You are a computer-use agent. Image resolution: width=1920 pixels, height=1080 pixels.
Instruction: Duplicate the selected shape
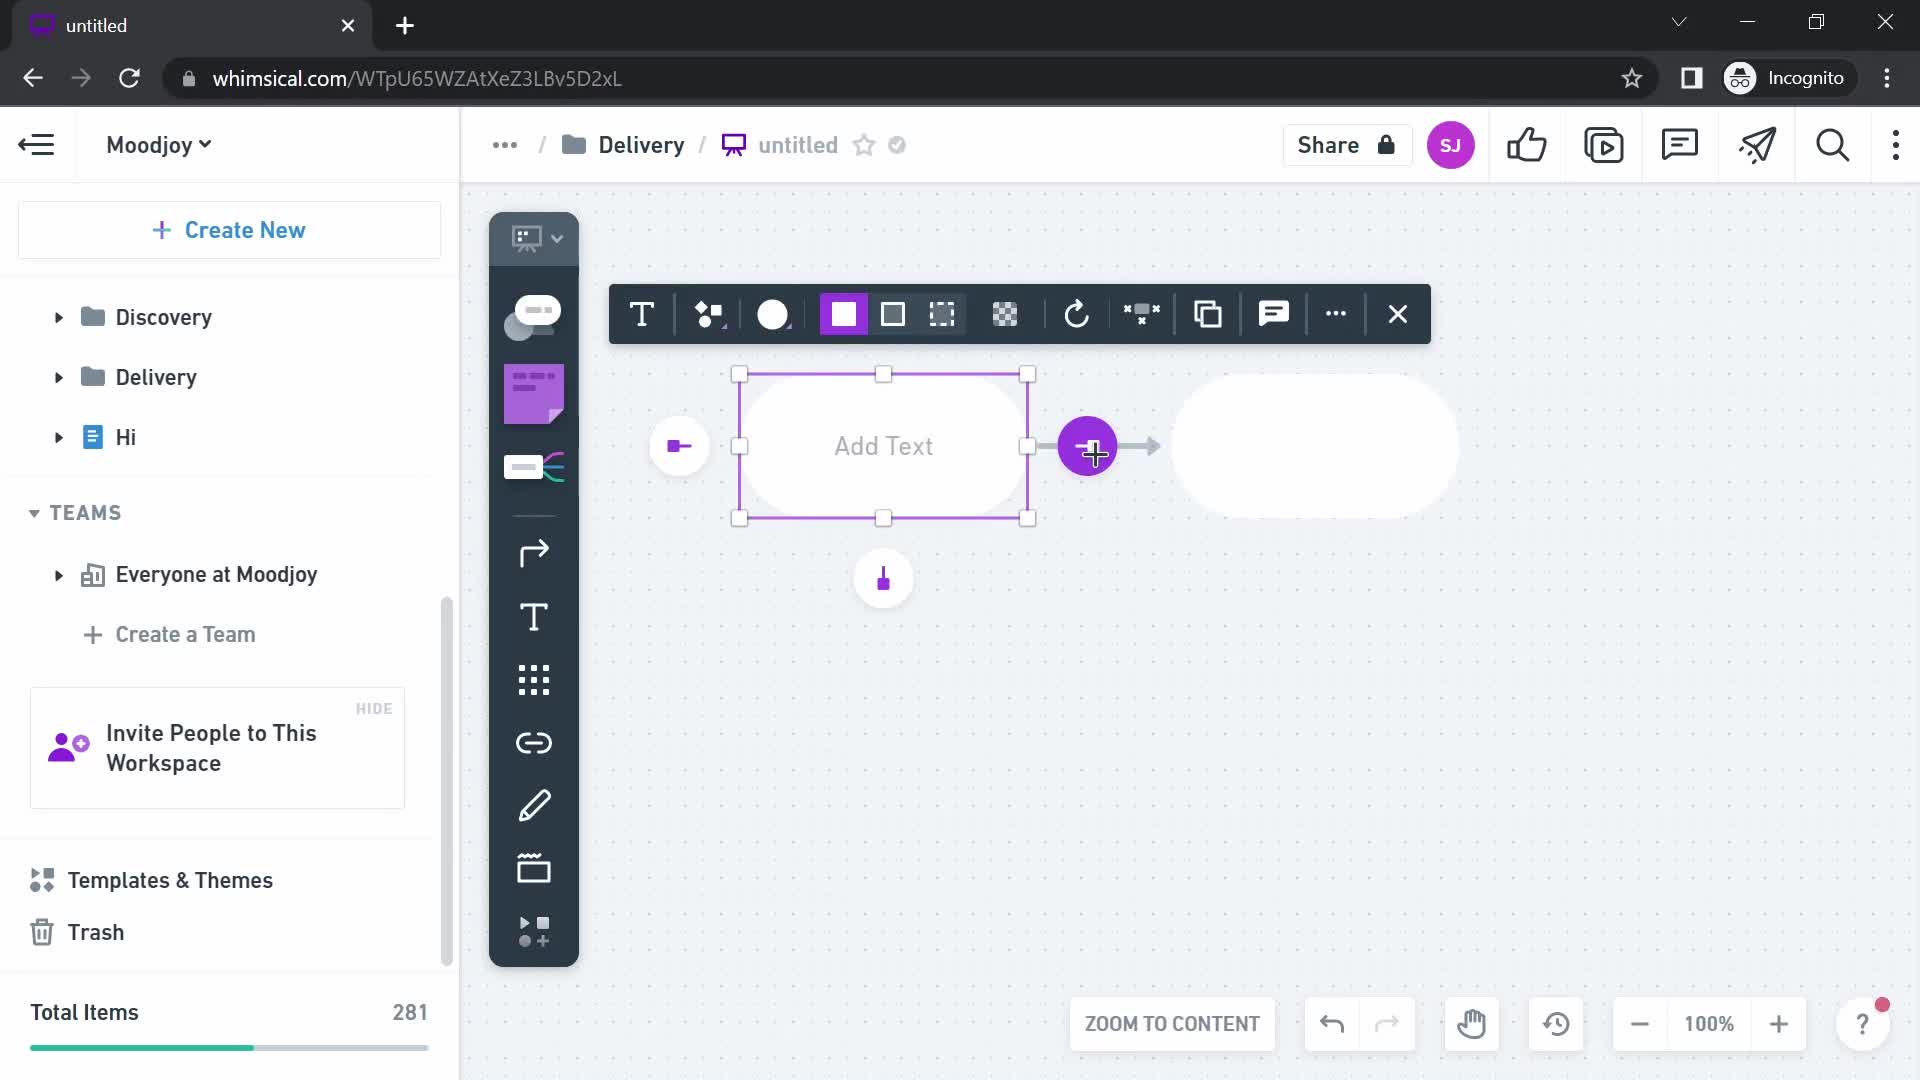(x=1208, y=314)
